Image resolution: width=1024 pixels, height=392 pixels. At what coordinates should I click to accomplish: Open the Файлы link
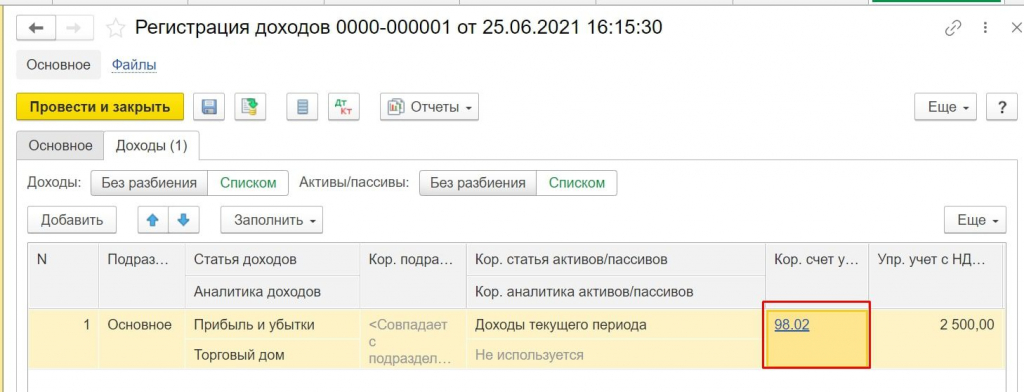pyautogui.click(x=134, y=65)
